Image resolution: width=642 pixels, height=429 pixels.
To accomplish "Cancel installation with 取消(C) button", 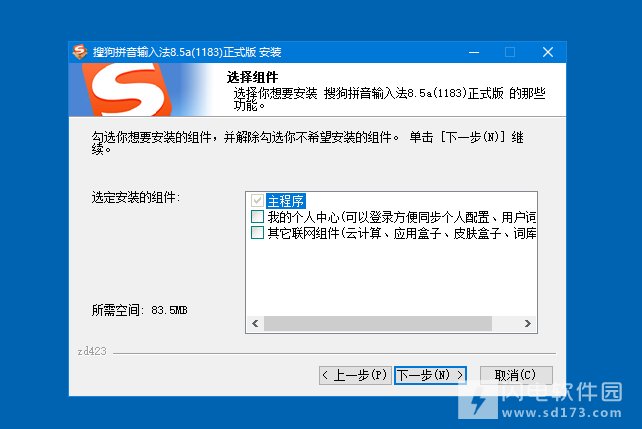I will click(516, 375).
